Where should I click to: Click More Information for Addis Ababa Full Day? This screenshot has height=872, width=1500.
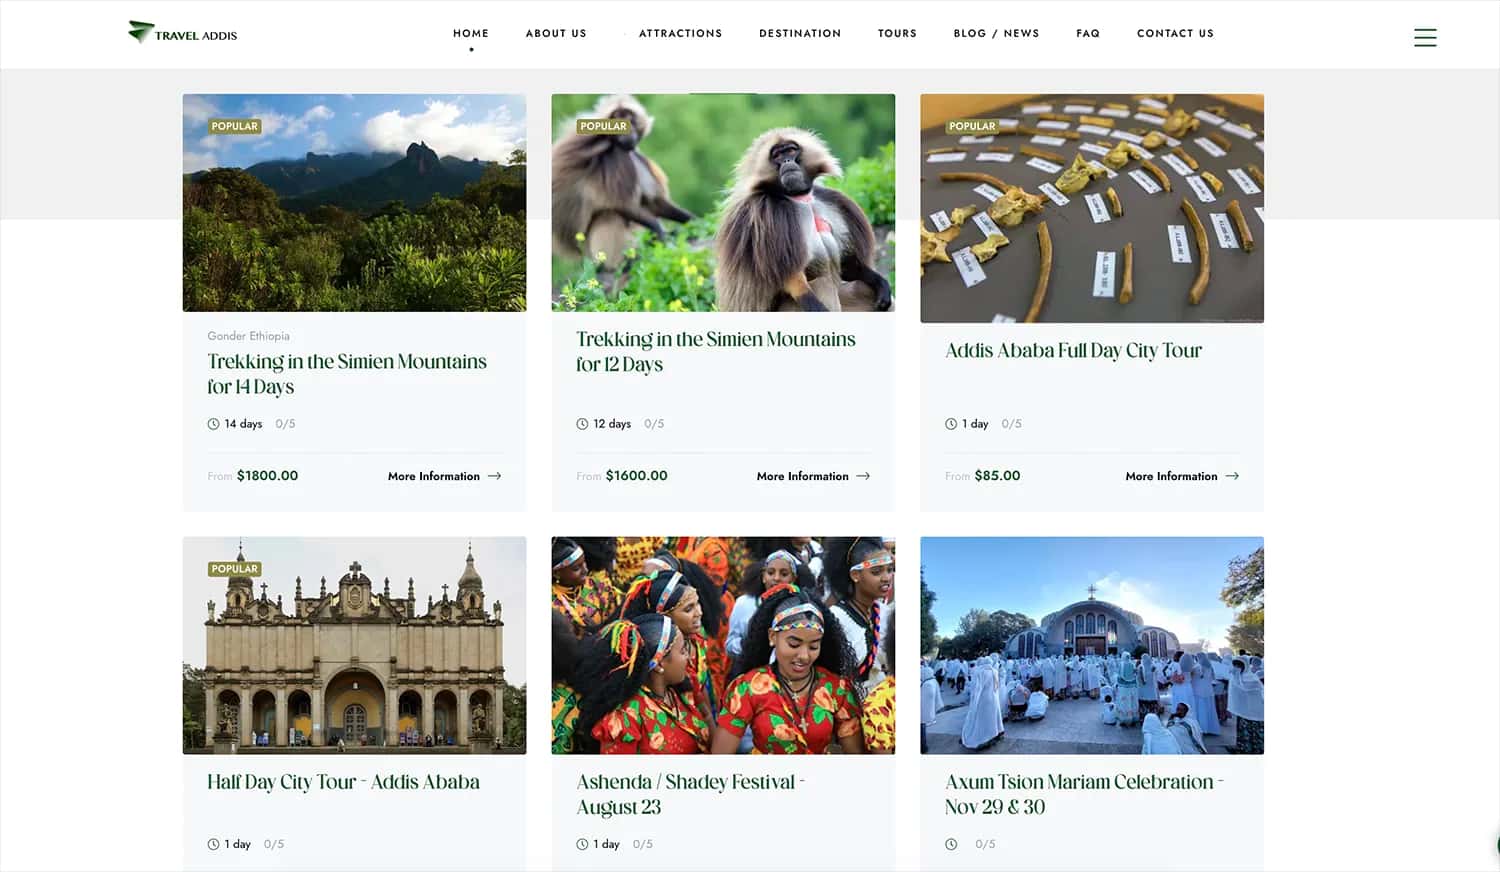[x=1171, y=476]
